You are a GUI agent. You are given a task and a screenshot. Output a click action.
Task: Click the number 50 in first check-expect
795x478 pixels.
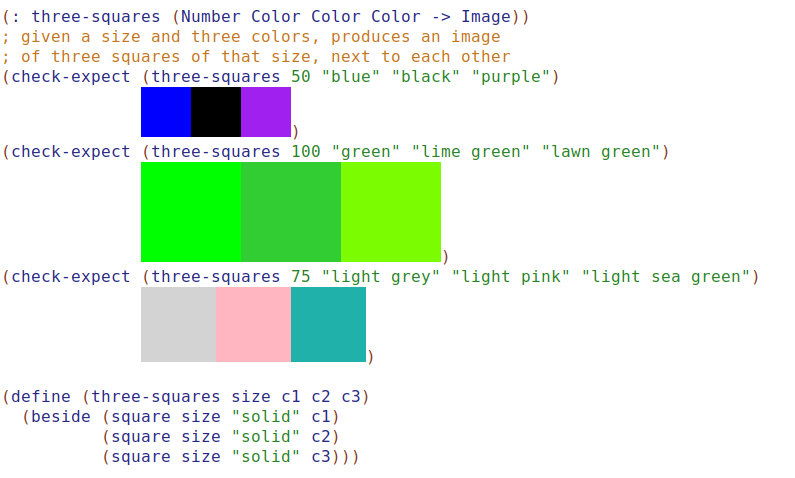coord(301,77)
